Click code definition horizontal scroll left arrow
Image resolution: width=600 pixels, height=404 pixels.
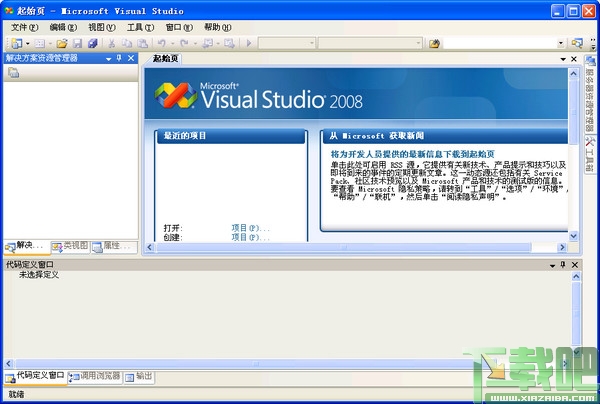point(9,363)
